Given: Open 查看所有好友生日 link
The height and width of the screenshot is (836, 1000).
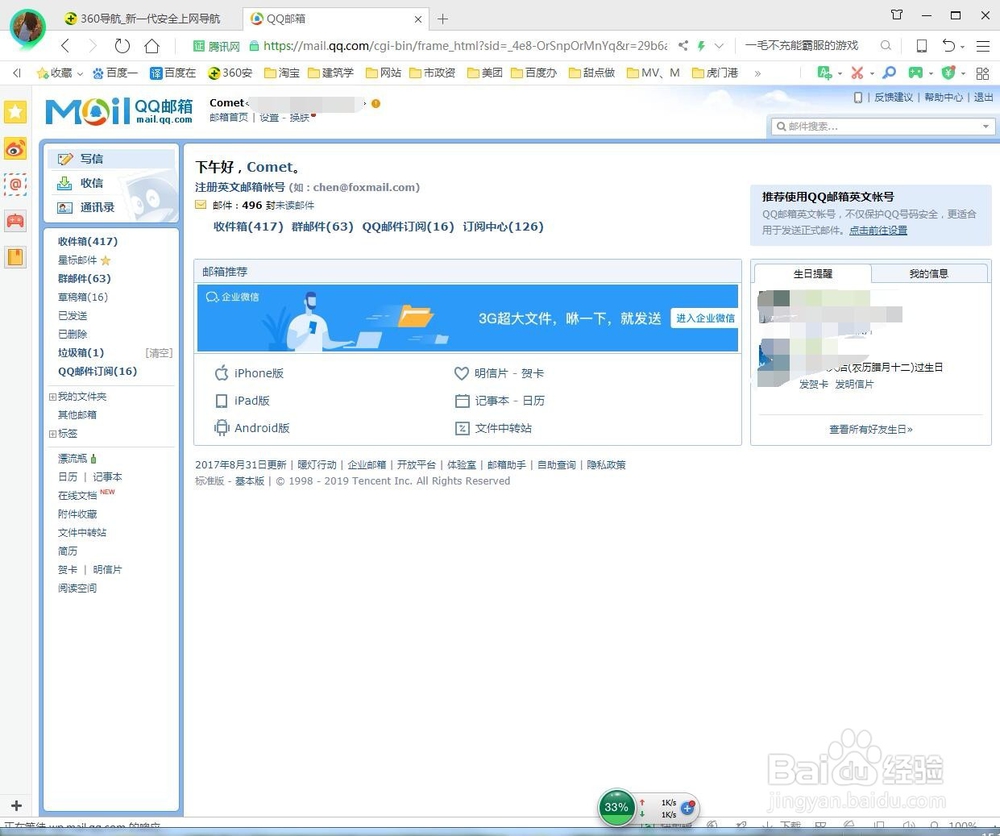Looking at the screenshot, I should 871,430.
